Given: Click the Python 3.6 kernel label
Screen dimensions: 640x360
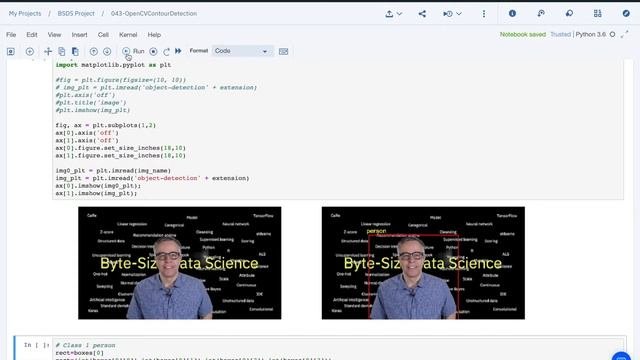Looking at the screenshot, I should point(591,34).
